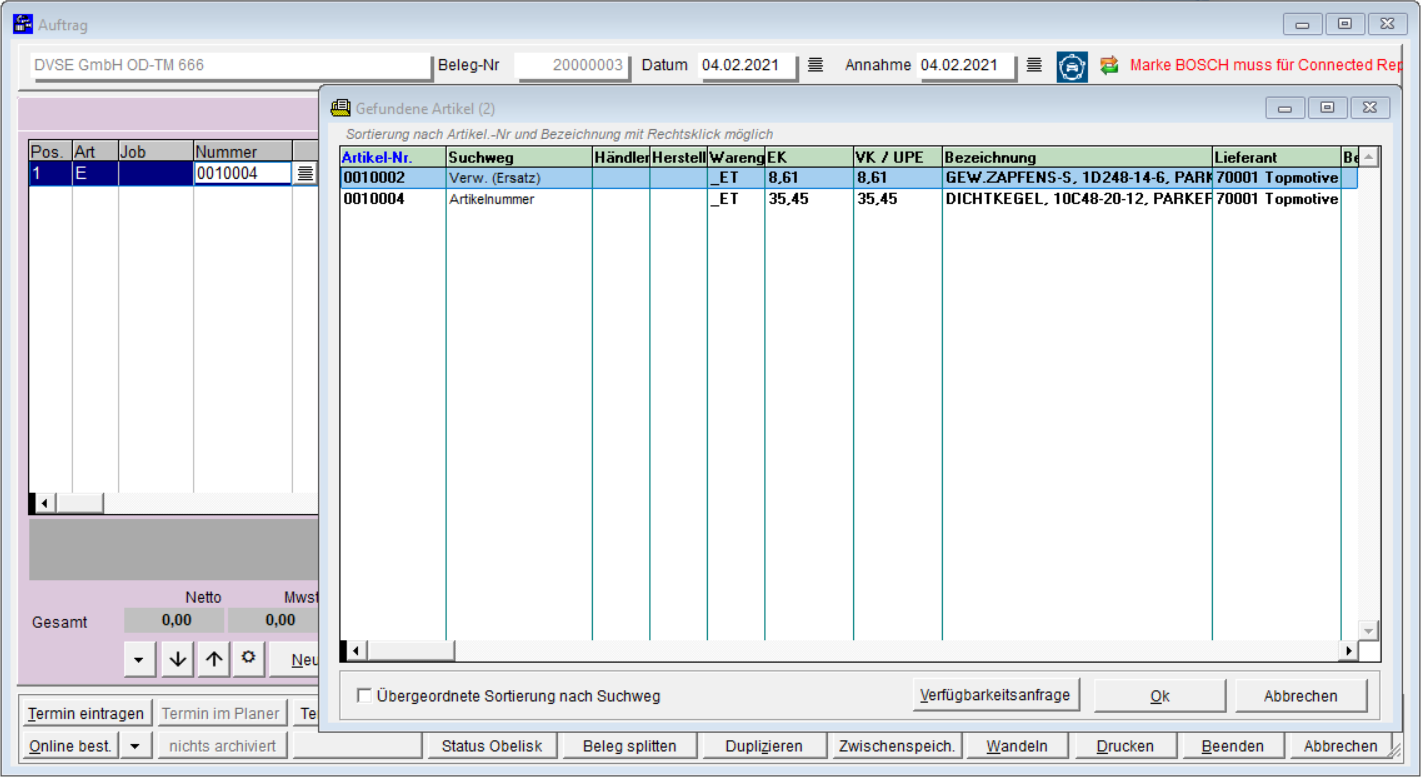Maximize the Gefundene Artikel window
Screen dimensions: 1421x778
click(1327, 108)
